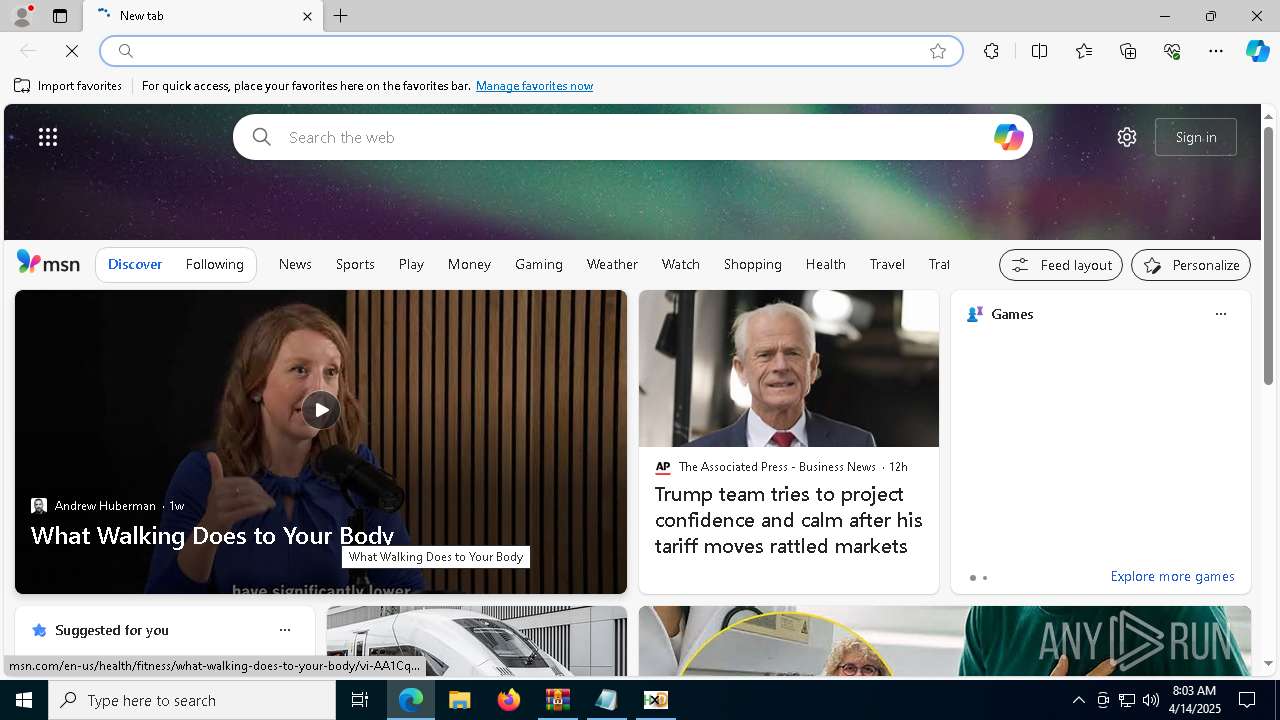Open the Manage favorites now link
Image resolution: width=1280 pixels, height=720 pixels.
pyautogui.click(x=534, y=86)
